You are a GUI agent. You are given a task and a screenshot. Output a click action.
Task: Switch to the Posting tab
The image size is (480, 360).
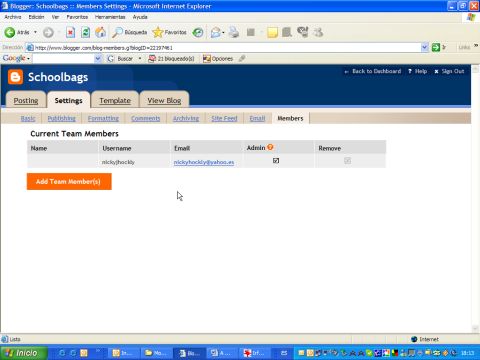pos(26,100)
